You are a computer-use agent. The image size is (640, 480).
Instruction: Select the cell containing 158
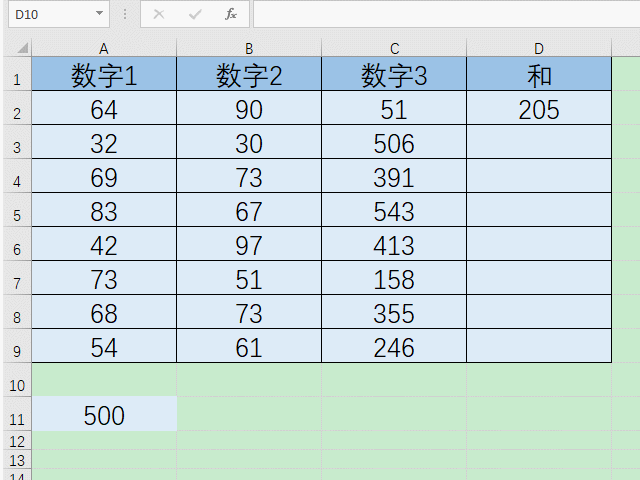coord(394,278)
